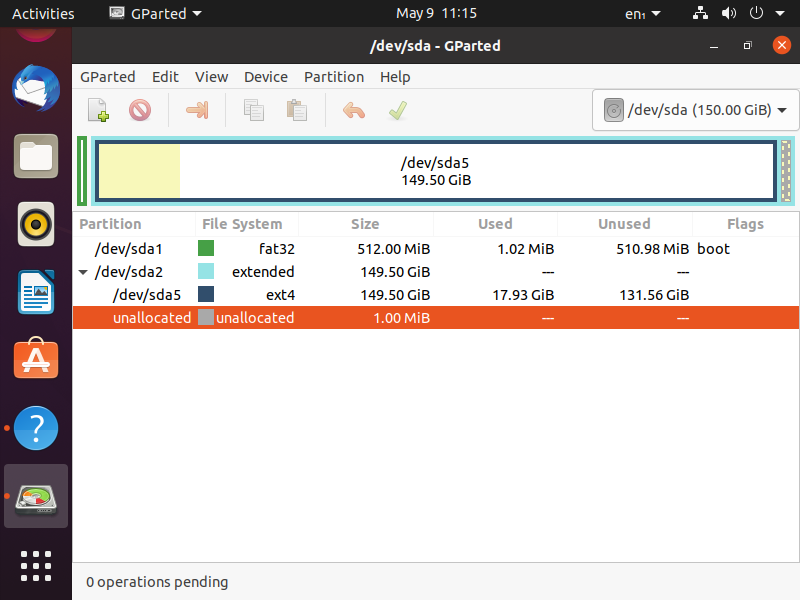The image size is (800, 600).
Task: Open Thunderbird Mail from the dock
Action: tap(36, 88)
